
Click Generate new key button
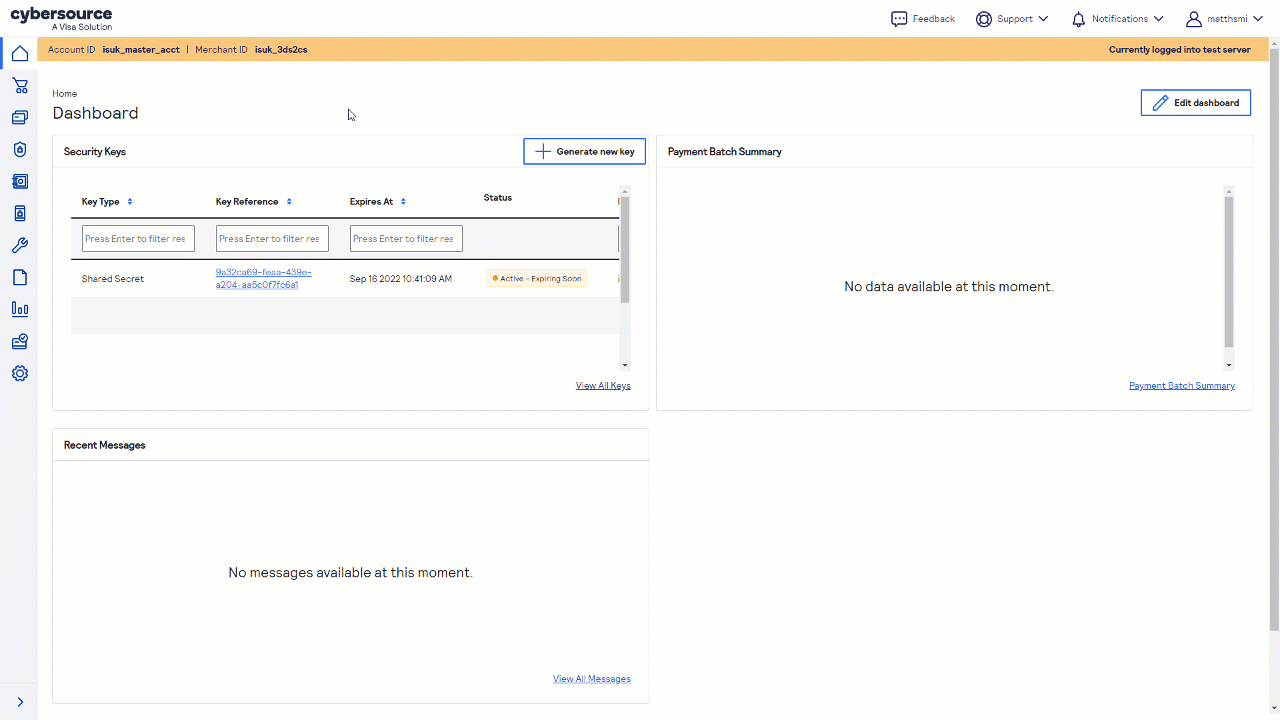tap(584, 152)
